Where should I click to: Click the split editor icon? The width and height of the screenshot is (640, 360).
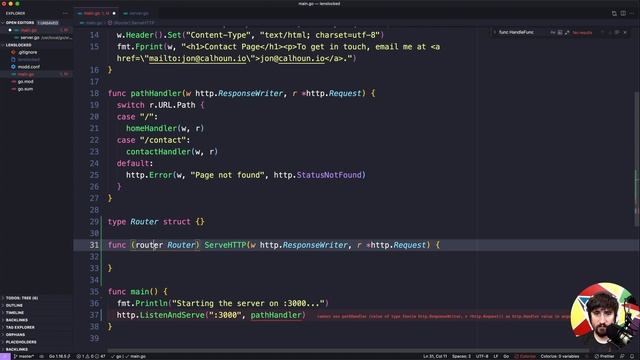click(623, 13)
